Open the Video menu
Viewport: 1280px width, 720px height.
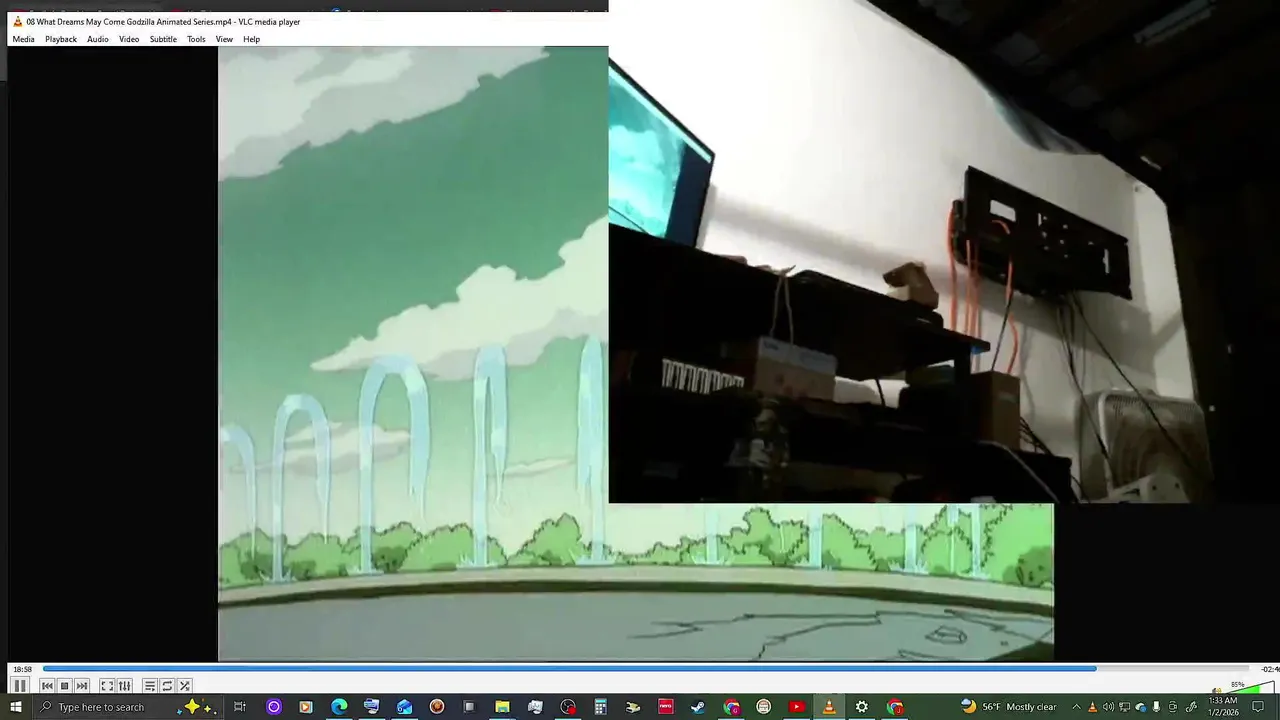(x=129, y=39)
